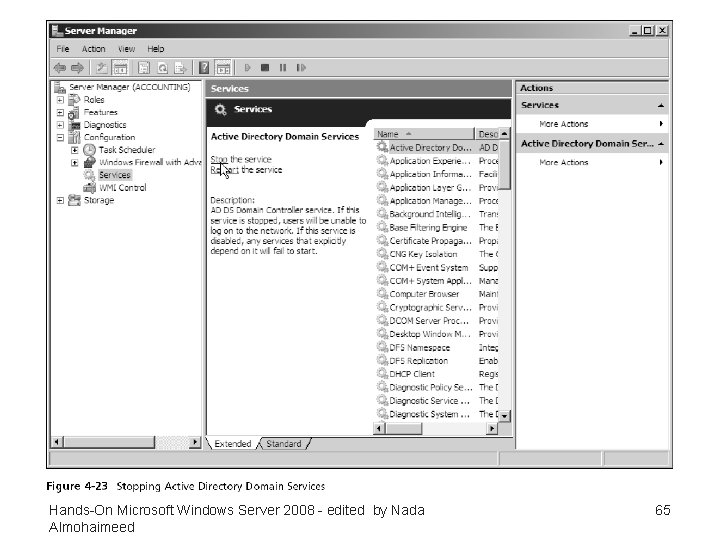Open the File menu
The image size is (720, 540).
[x=63, y=49]
